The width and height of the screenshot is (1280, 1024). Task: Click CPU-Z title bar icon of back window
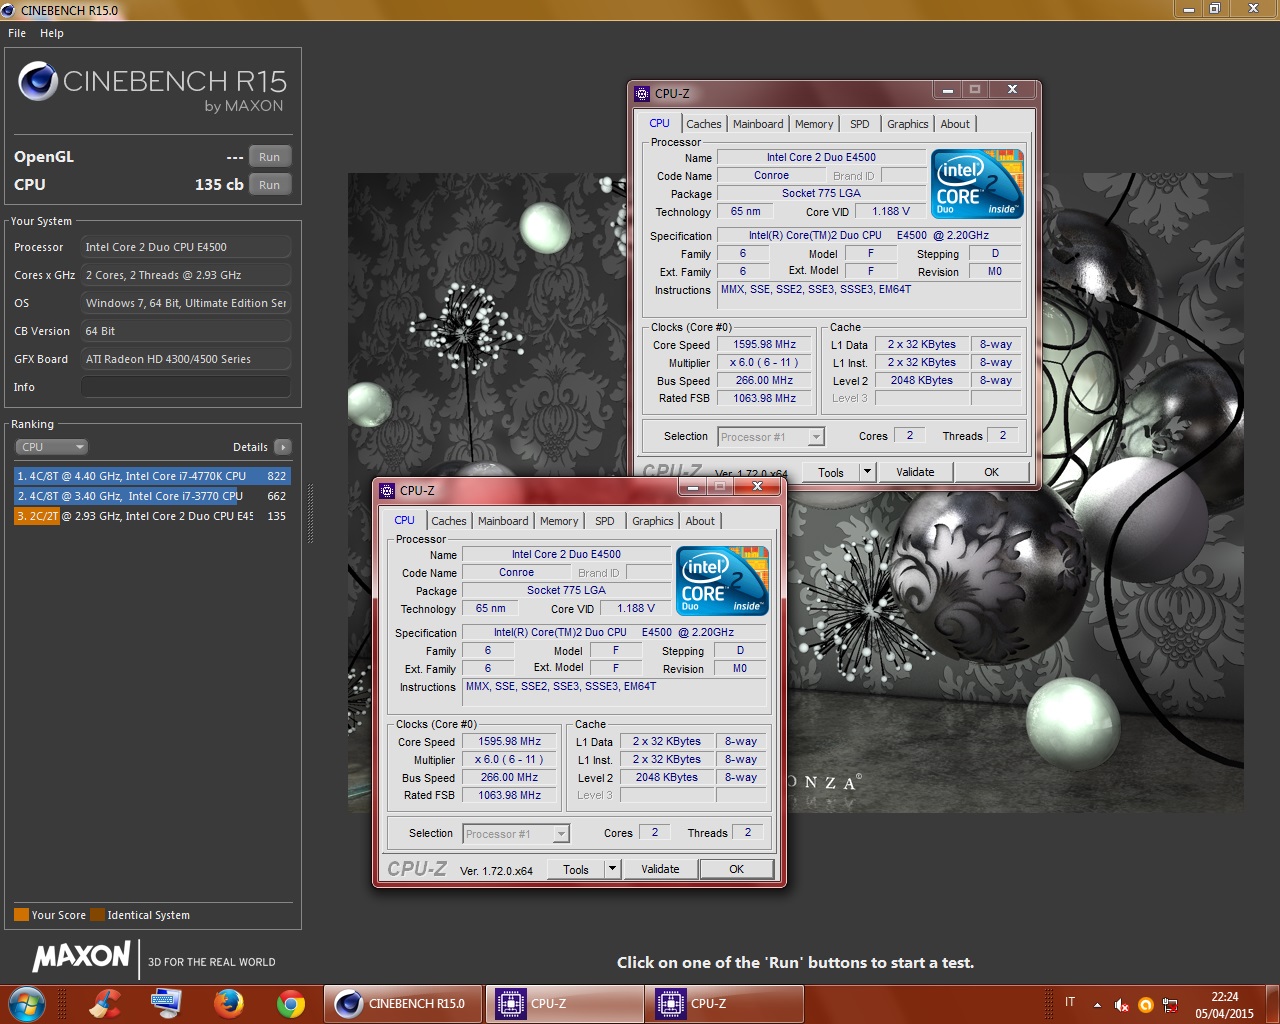click(x=642, y=94)
